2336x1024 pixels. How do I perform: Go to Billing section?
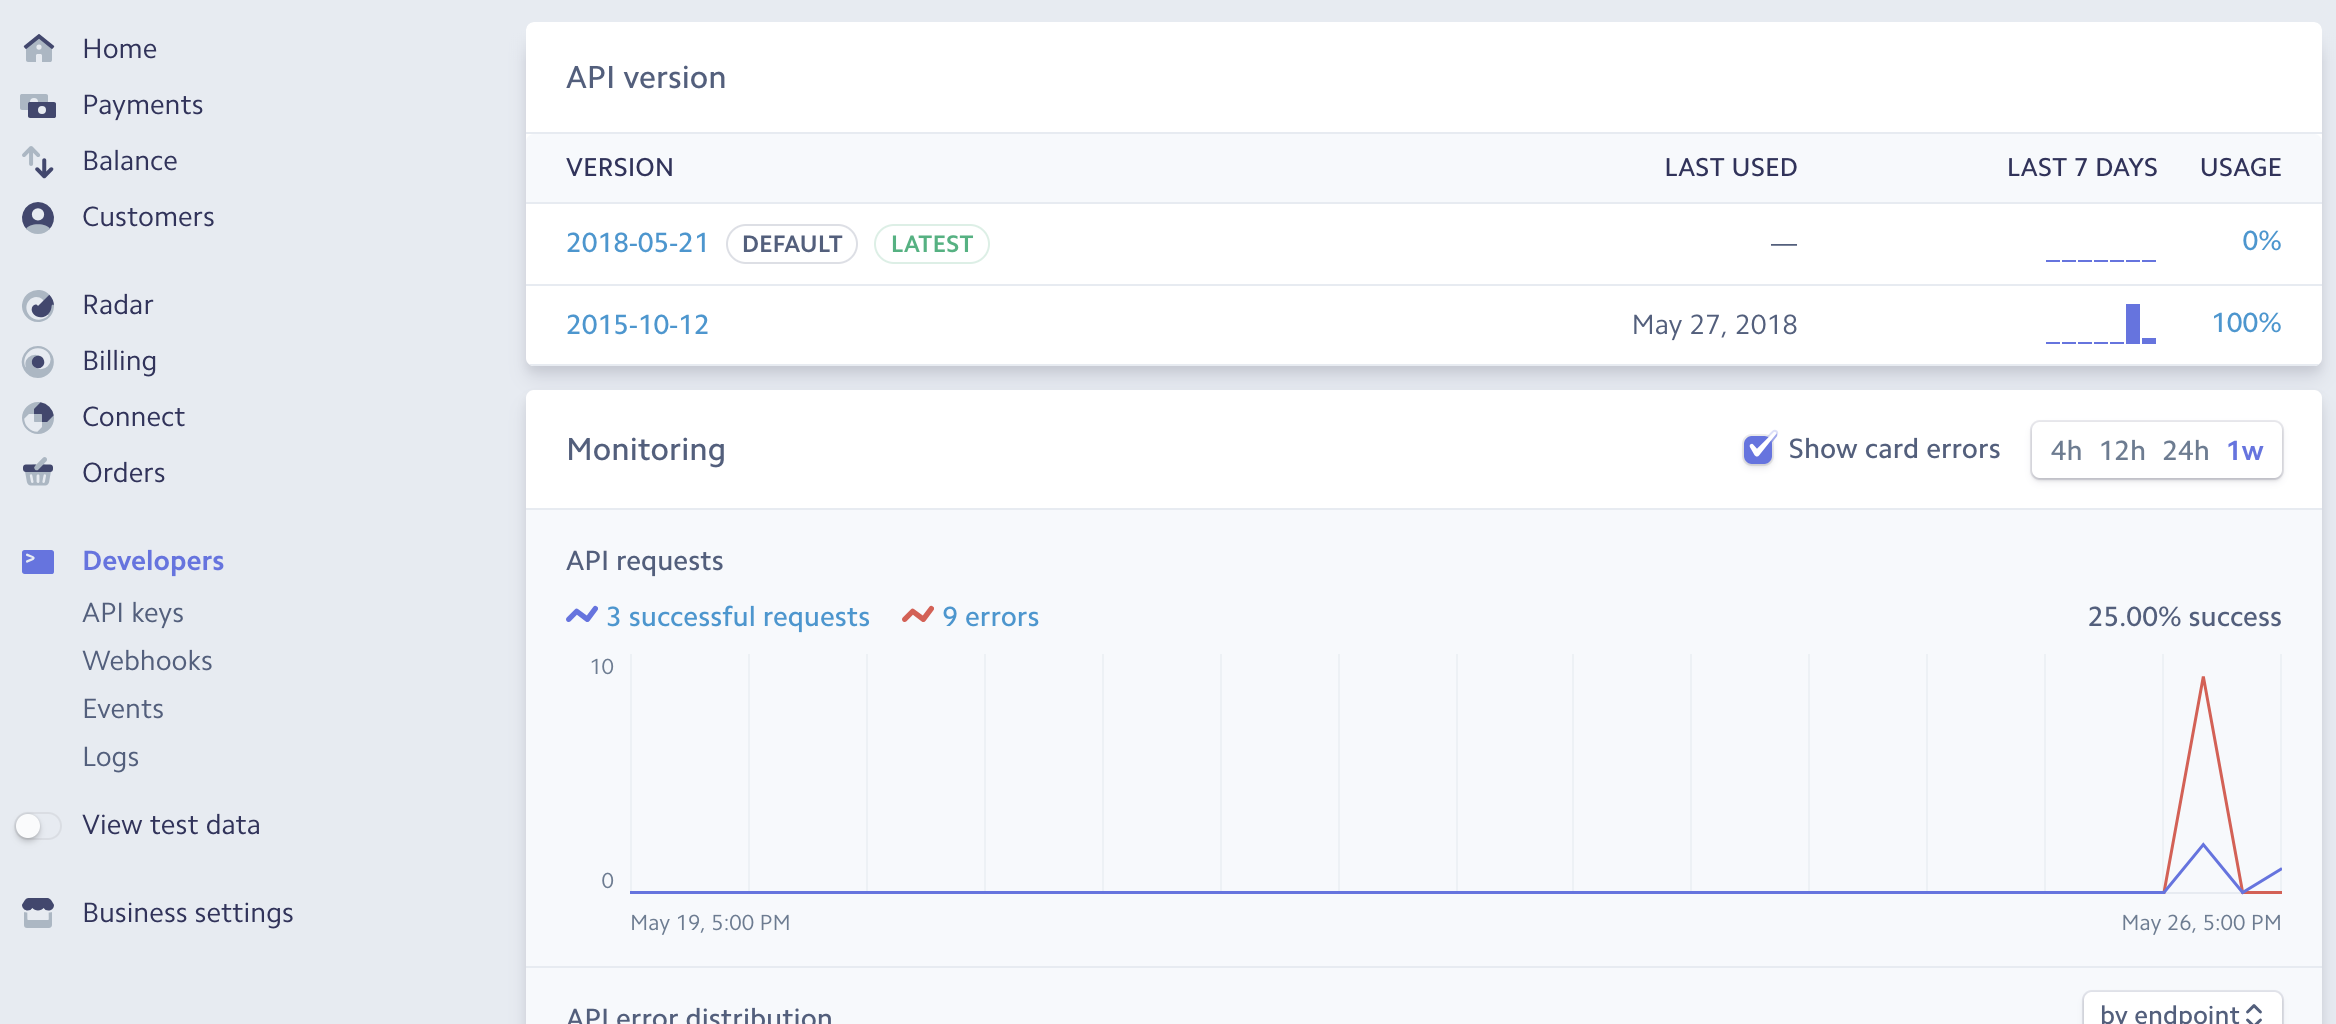coord(119,360)
